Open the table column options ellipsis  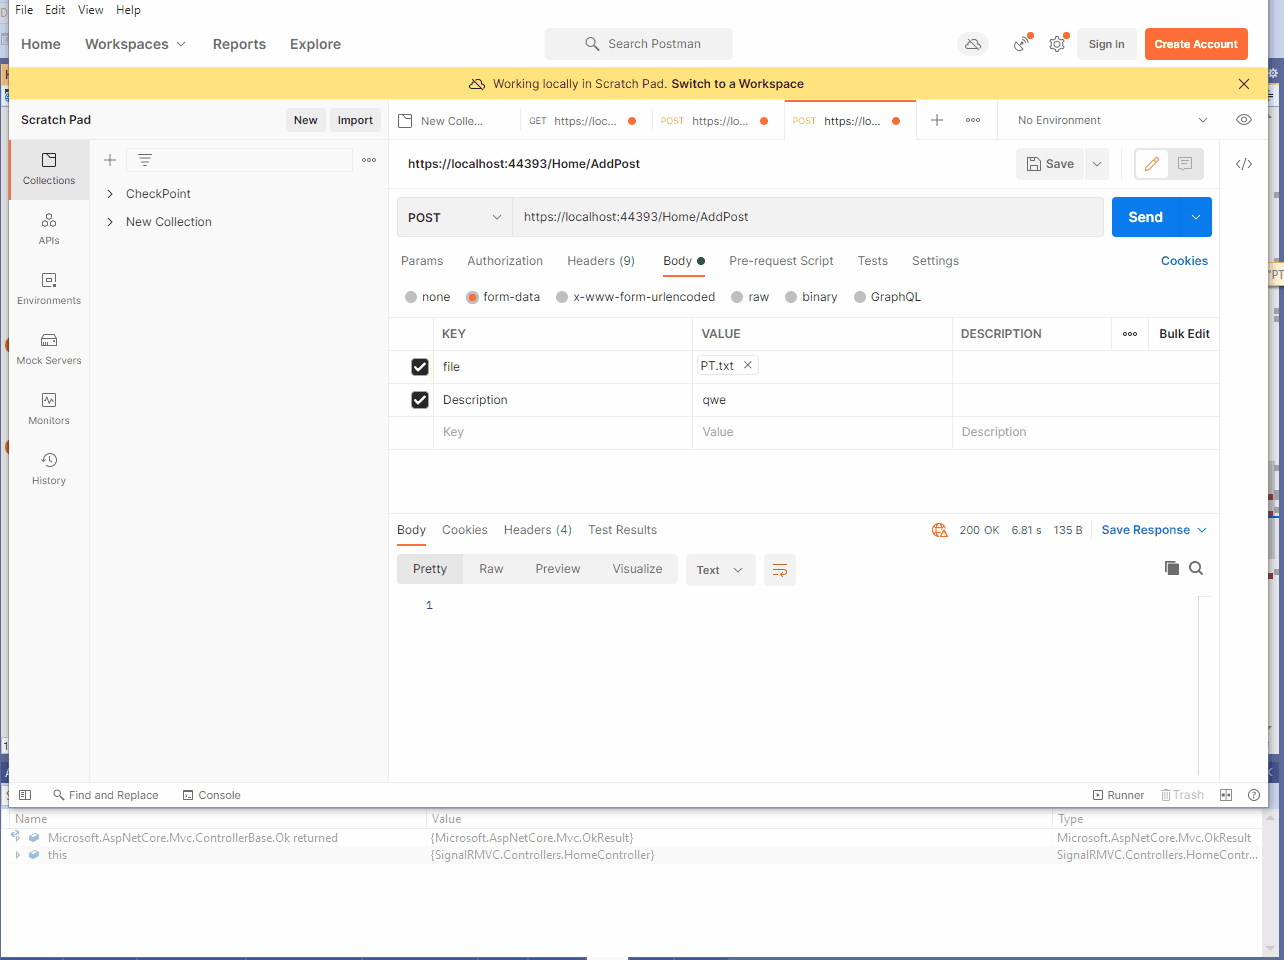(x=1130, y=334)
